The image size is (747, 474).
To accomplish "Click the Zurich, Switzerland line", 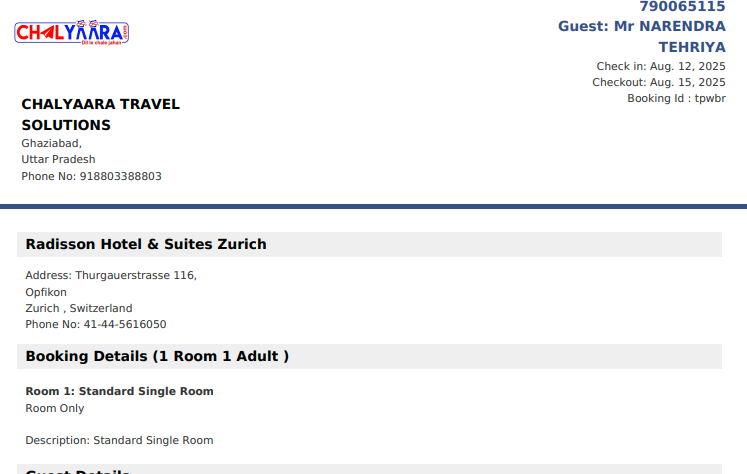I will [79, 308].
